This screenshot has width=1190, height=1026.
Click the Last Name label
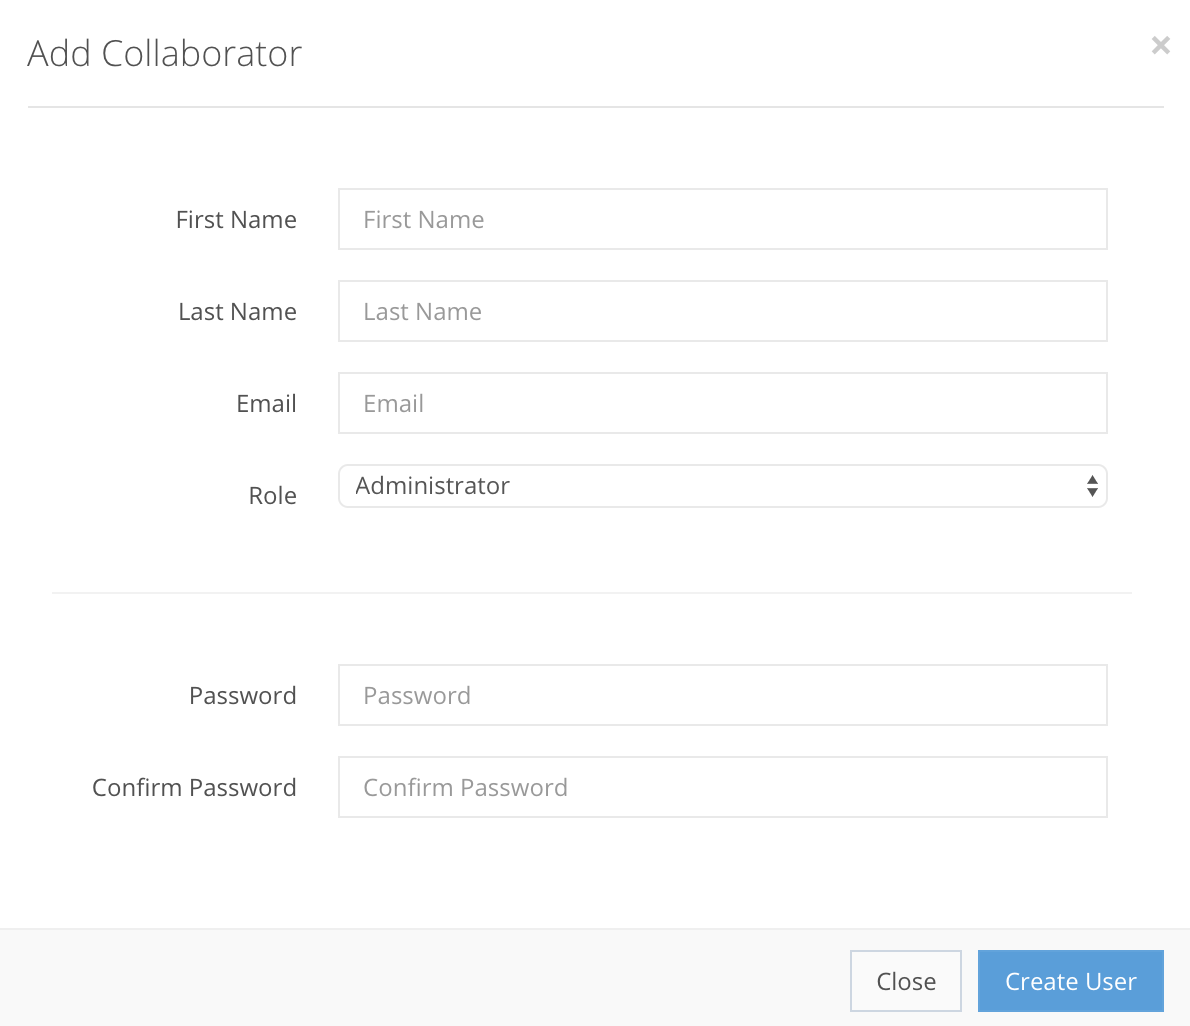coord(237,311)
